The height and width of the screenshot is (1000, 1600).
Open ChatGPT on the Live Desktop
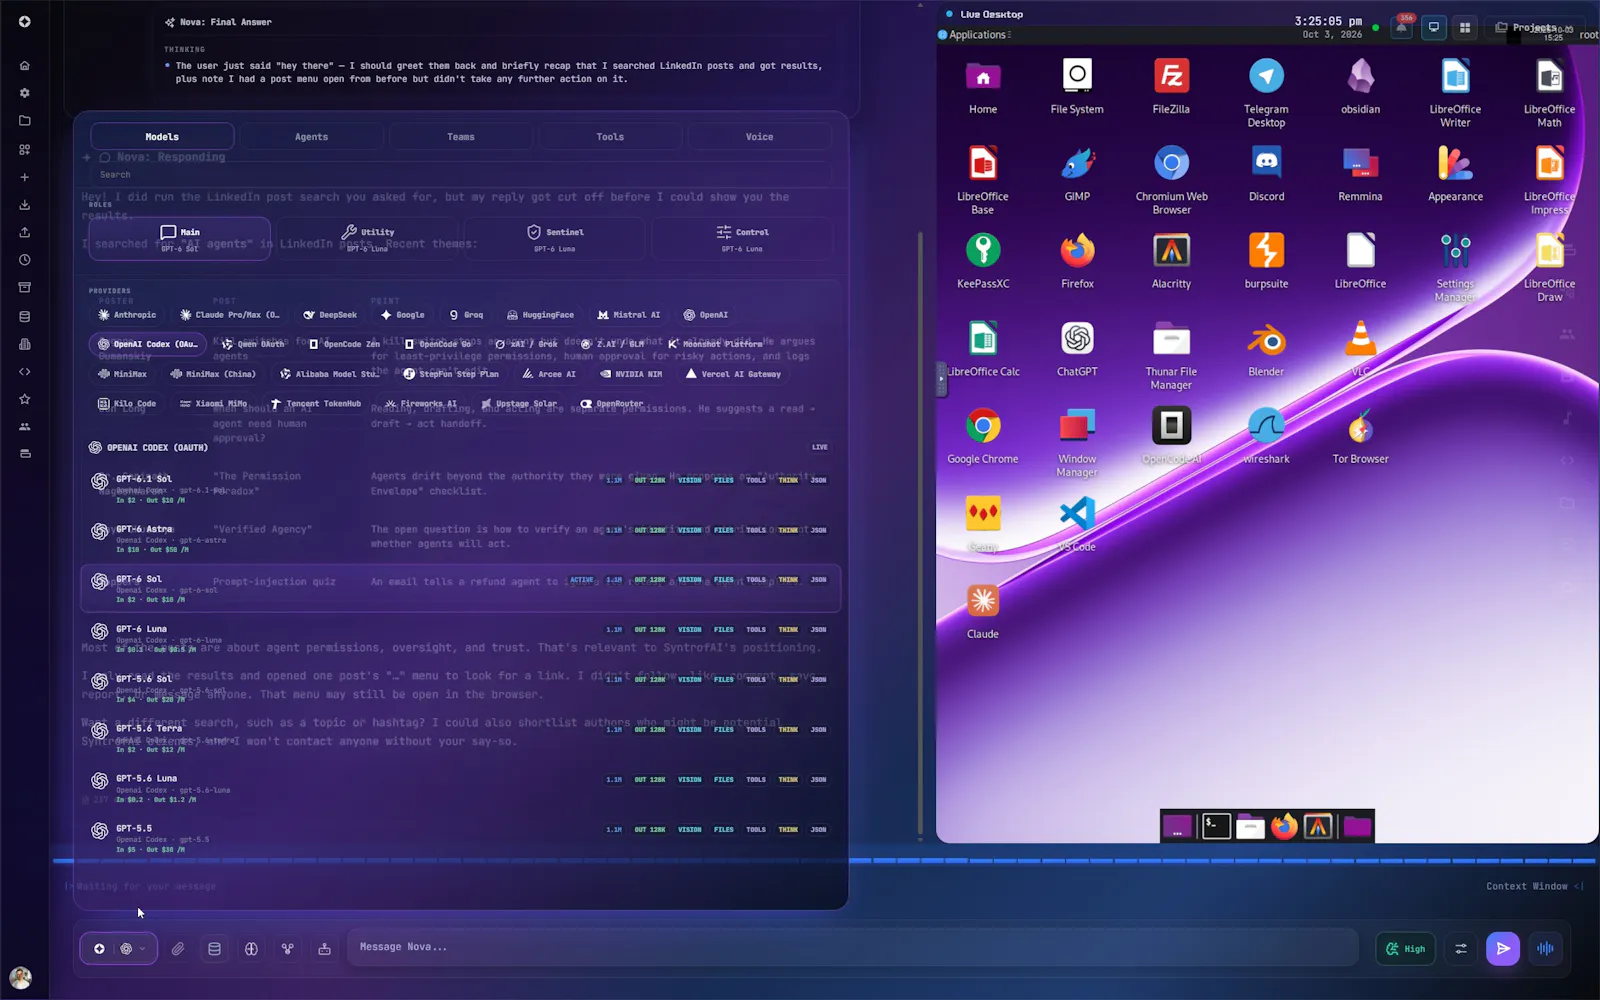(x=1077, y=349)
